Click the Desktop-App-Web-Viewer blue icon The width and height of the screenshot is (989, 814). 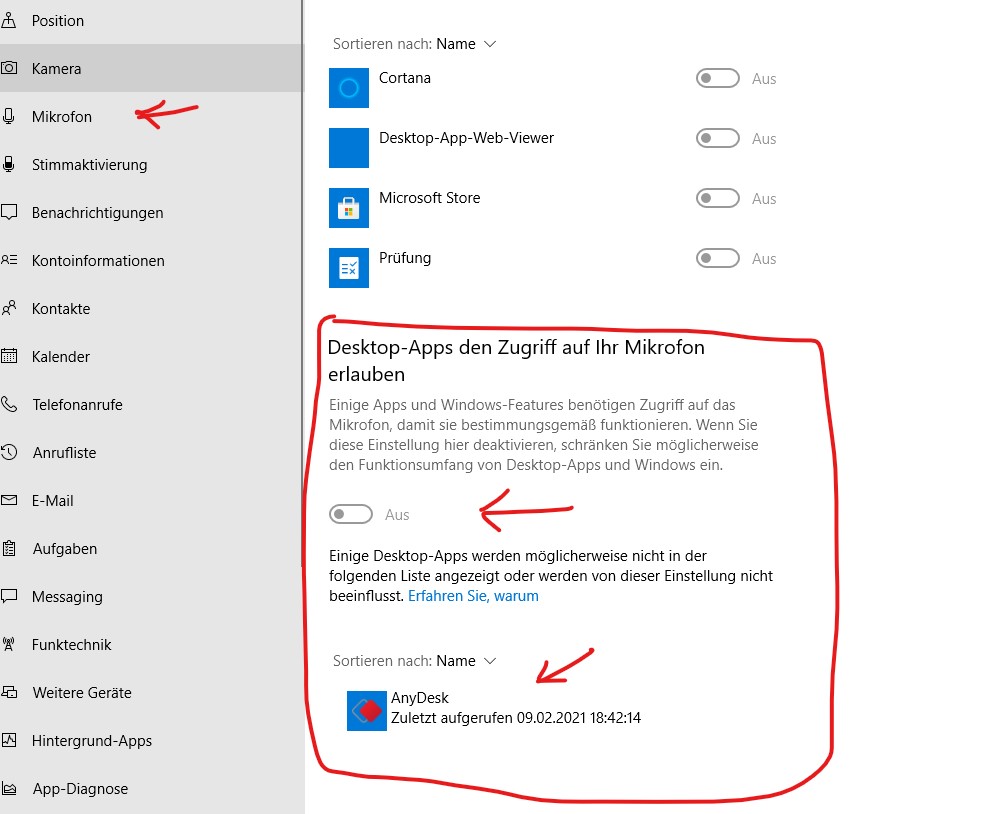pyautogui.click(x=349, y=148)
